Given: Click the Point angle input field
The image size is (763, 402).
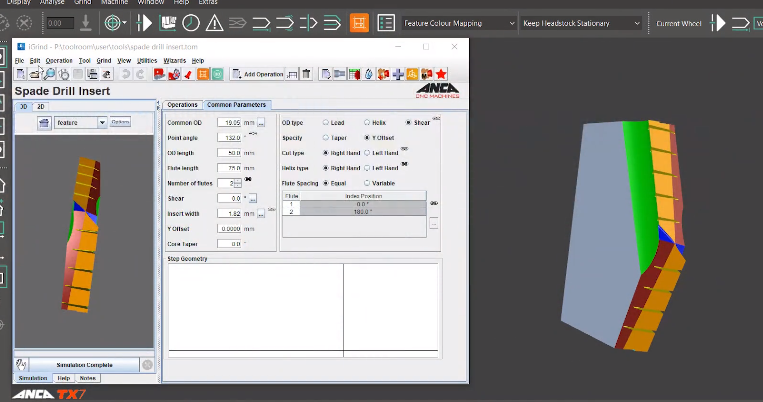Looking at the screenshot, I should tap(229, 138).
